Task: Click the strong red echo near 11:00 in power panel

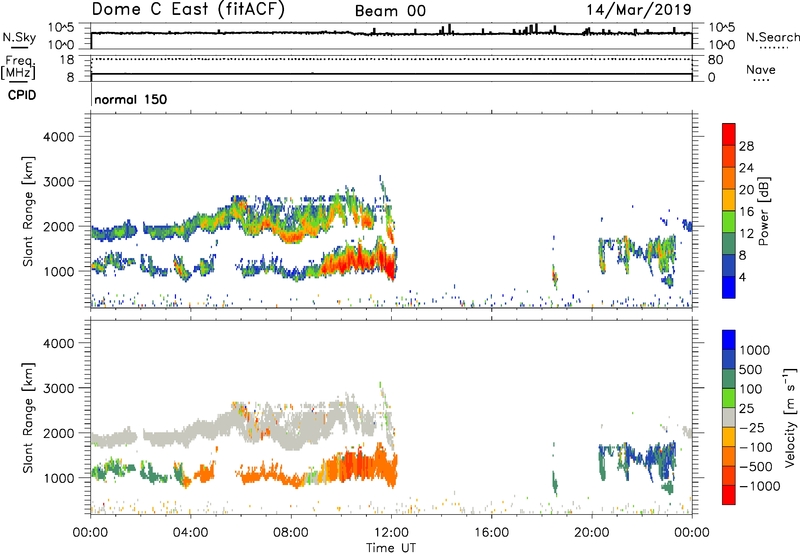Action: 360,260
